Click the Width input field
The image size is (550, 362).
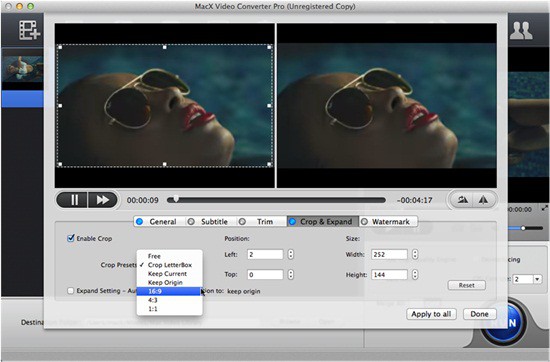[x=389, y=254]
